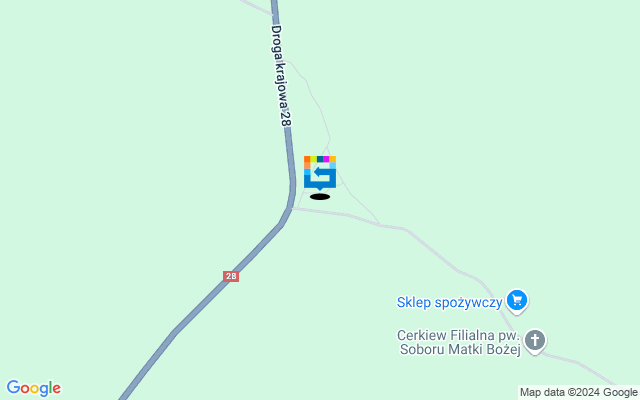The image size is (640, 400).
Task: Click the Map data ©2024 Google attribution
Action: (578, 393)
